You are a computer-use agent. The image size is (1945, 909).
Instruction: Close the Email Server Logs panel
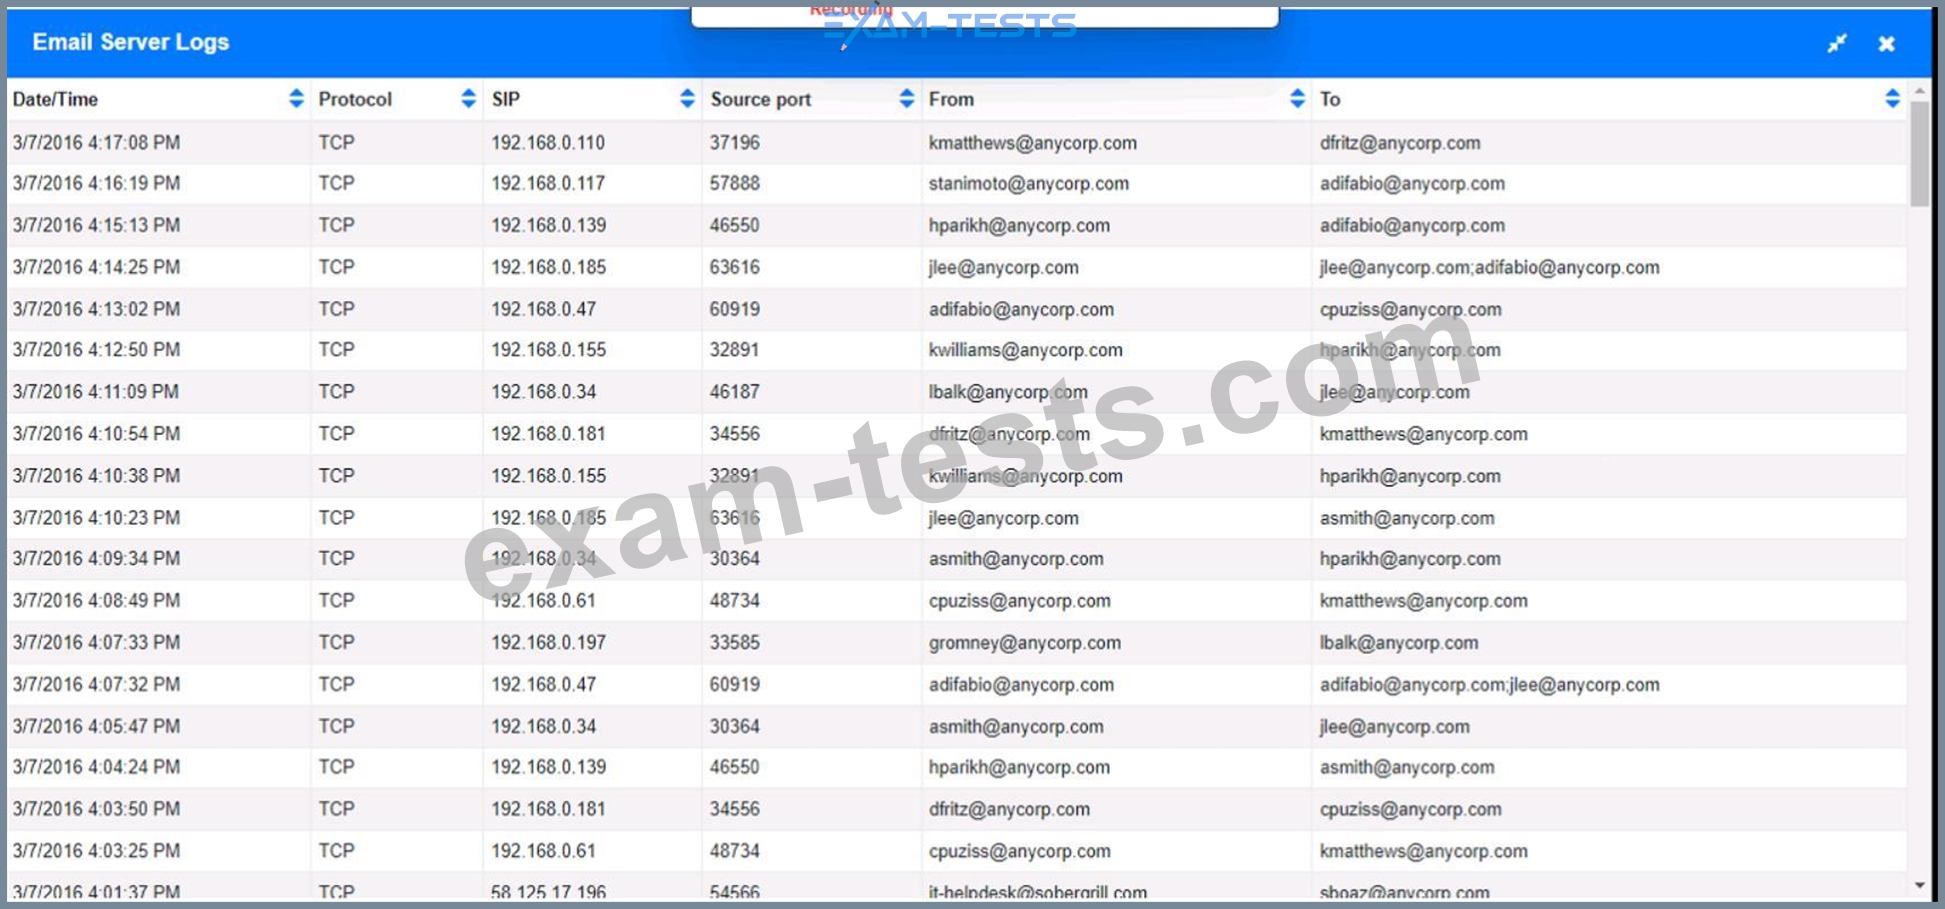[x=1887, y=43]
